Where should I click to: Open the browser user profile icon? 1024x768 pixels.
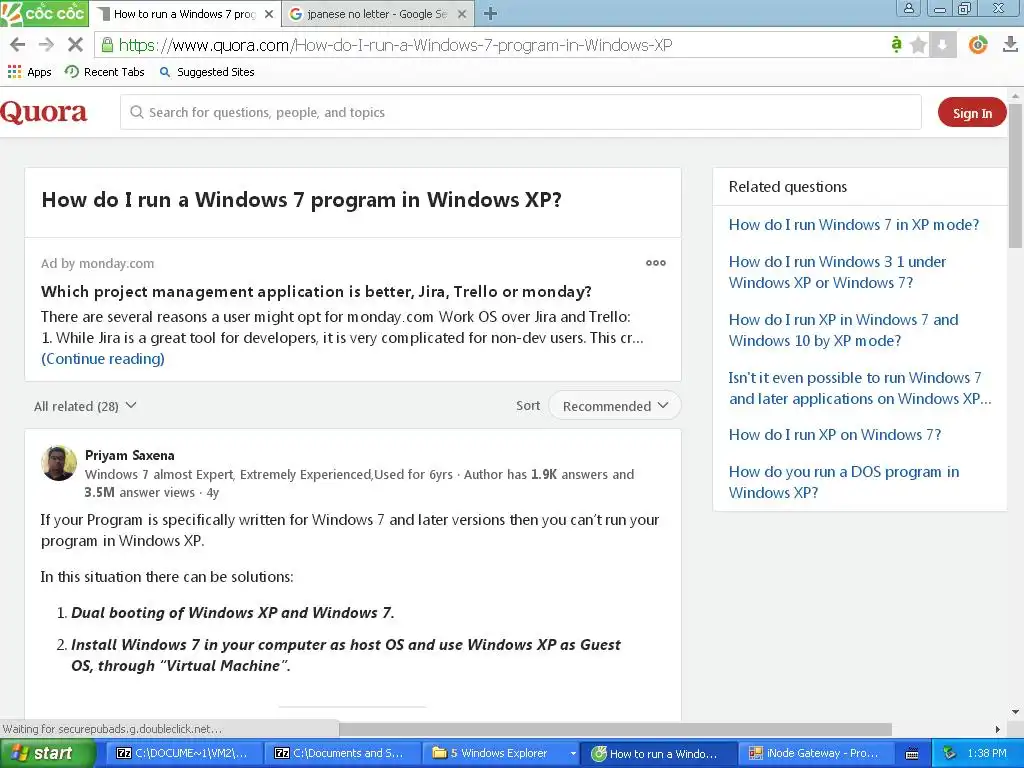click(909, 8)
